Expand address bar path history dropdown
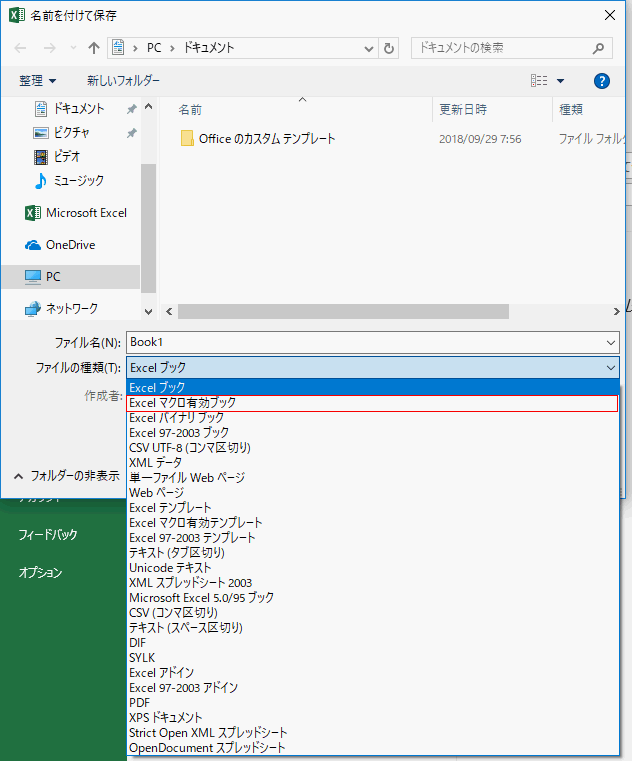 (369, 49)
